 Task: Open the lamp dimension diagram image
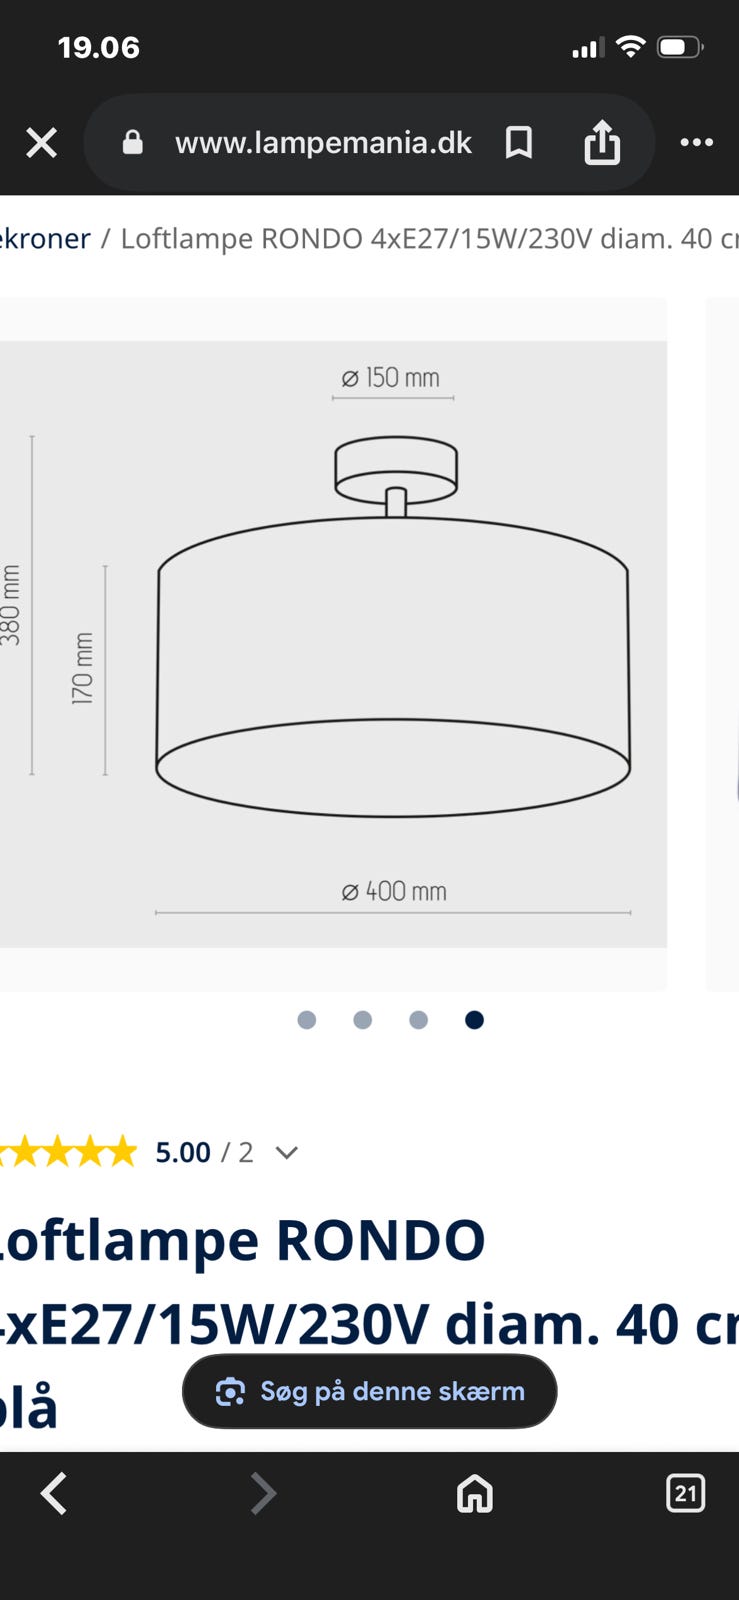tap(333, 644)
